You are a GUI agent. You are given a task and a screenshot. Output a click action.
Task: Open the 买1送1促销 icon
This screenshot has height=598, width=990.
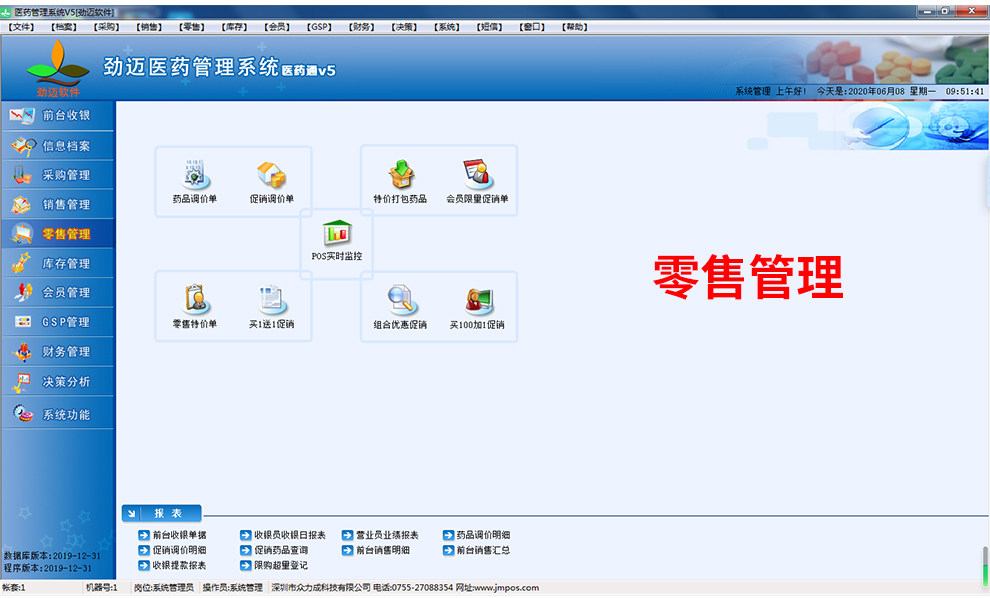click(x=271, y=308)
